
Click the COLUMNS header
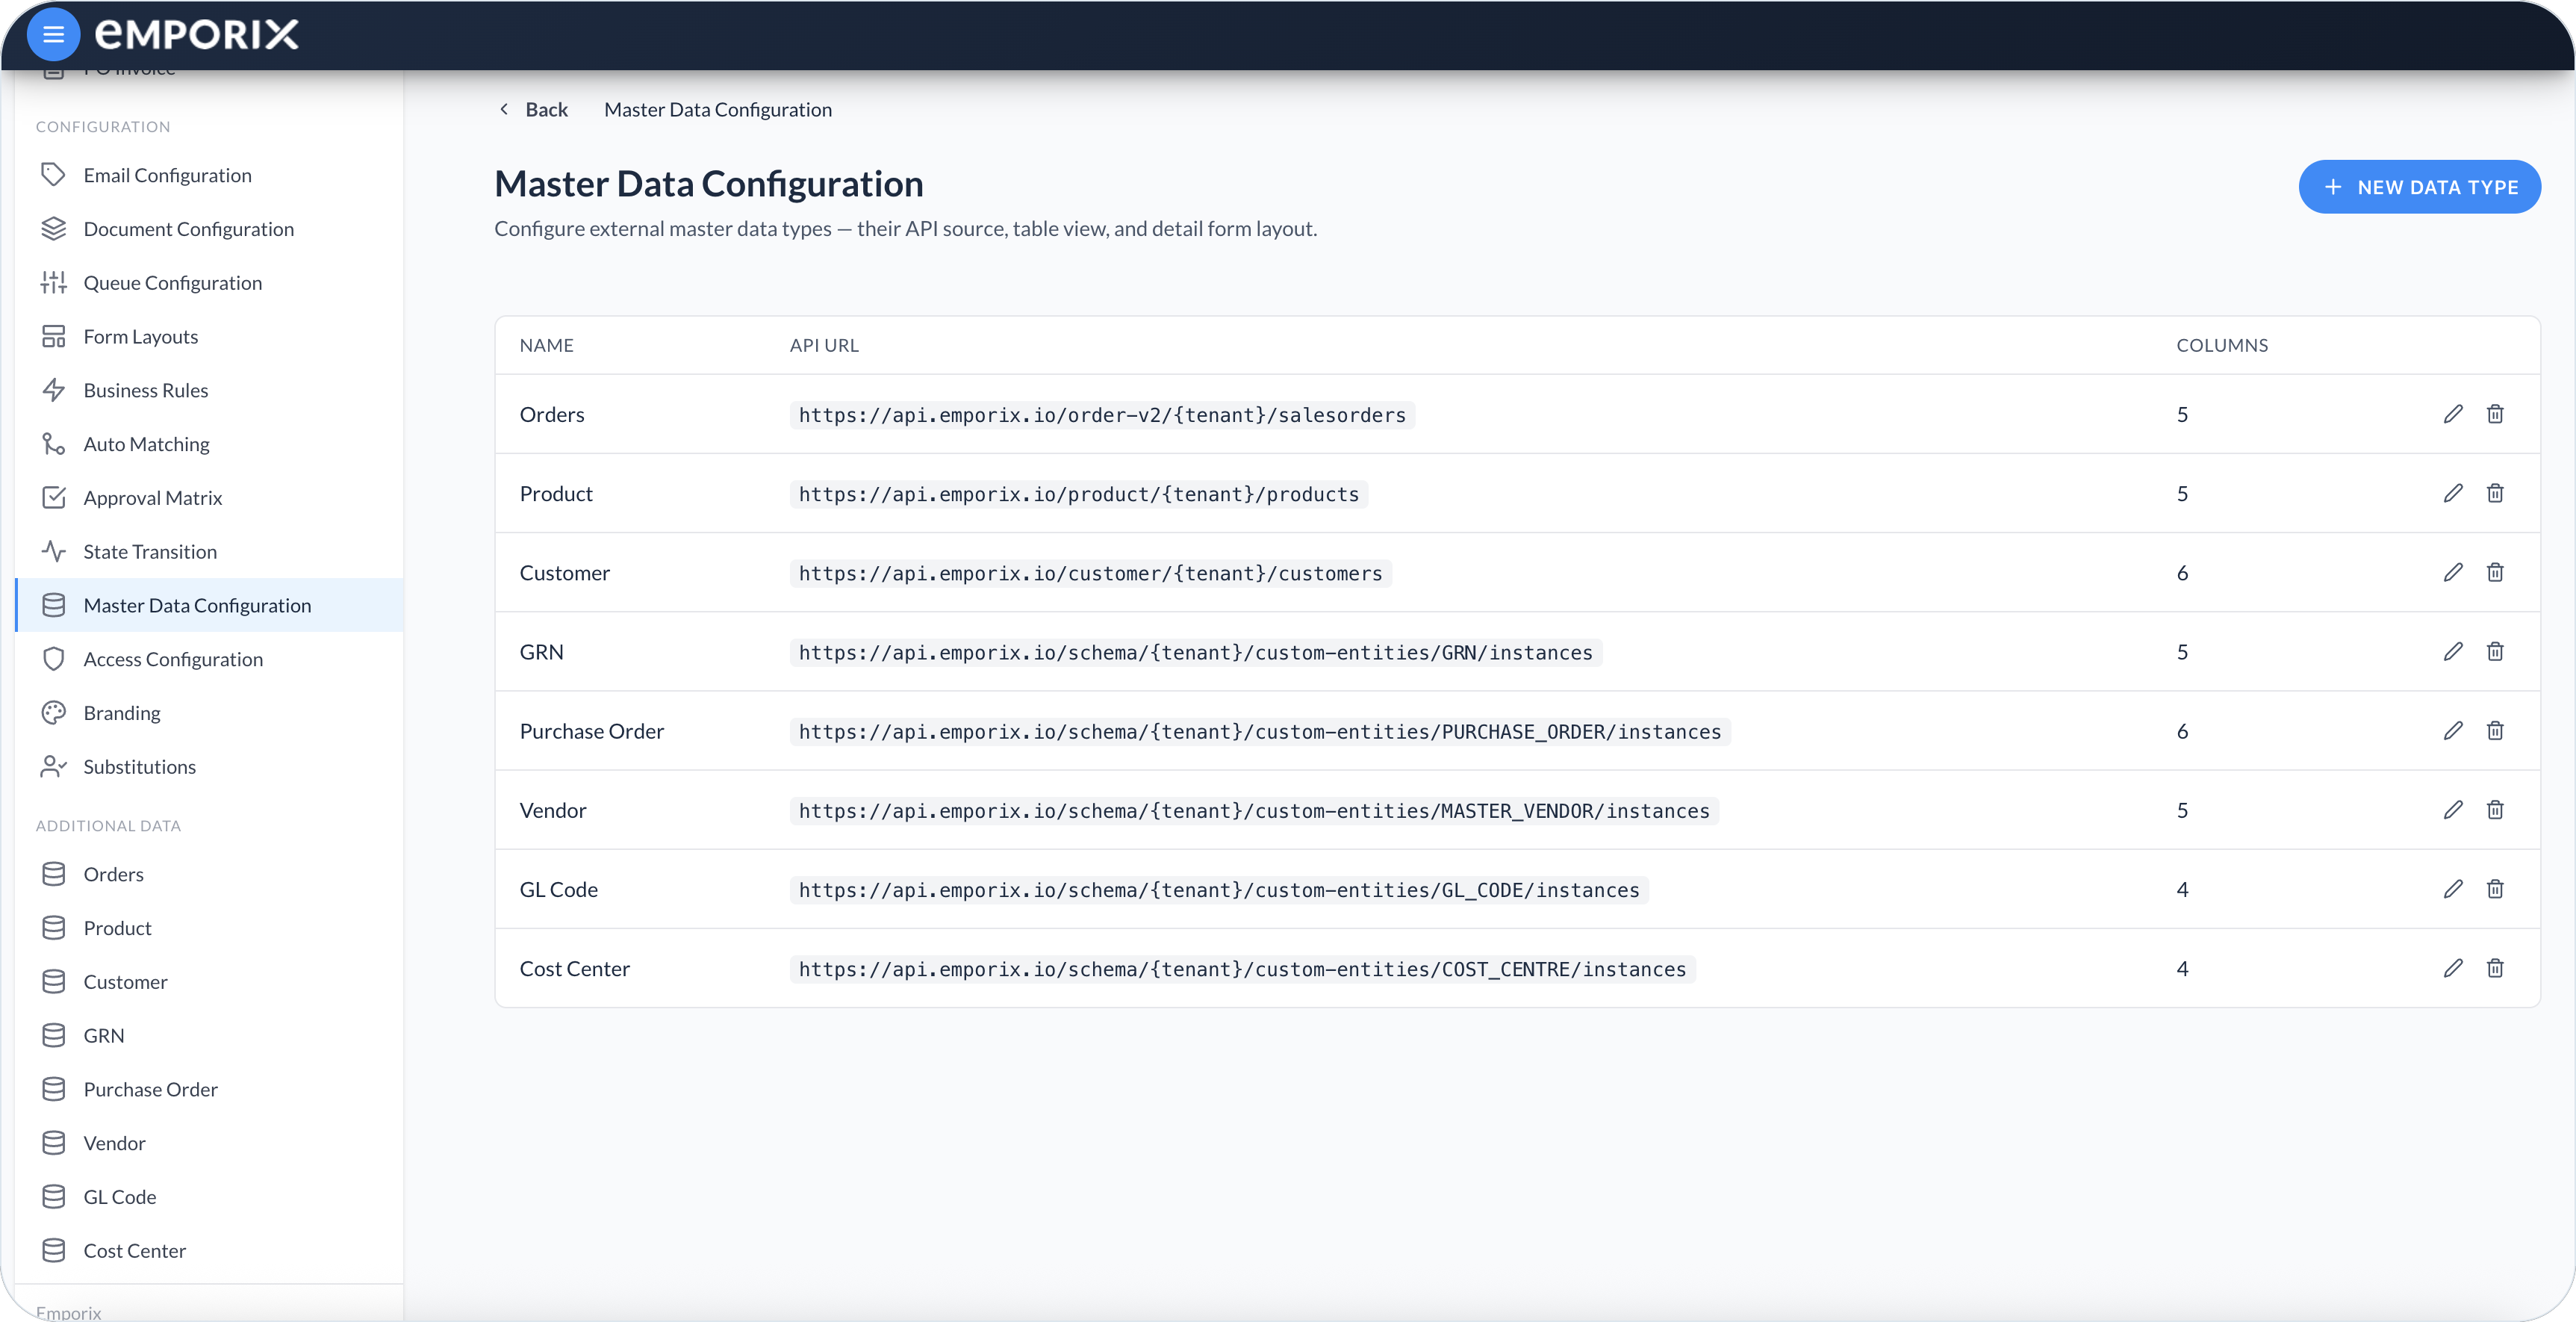[x=2222, y=345]
